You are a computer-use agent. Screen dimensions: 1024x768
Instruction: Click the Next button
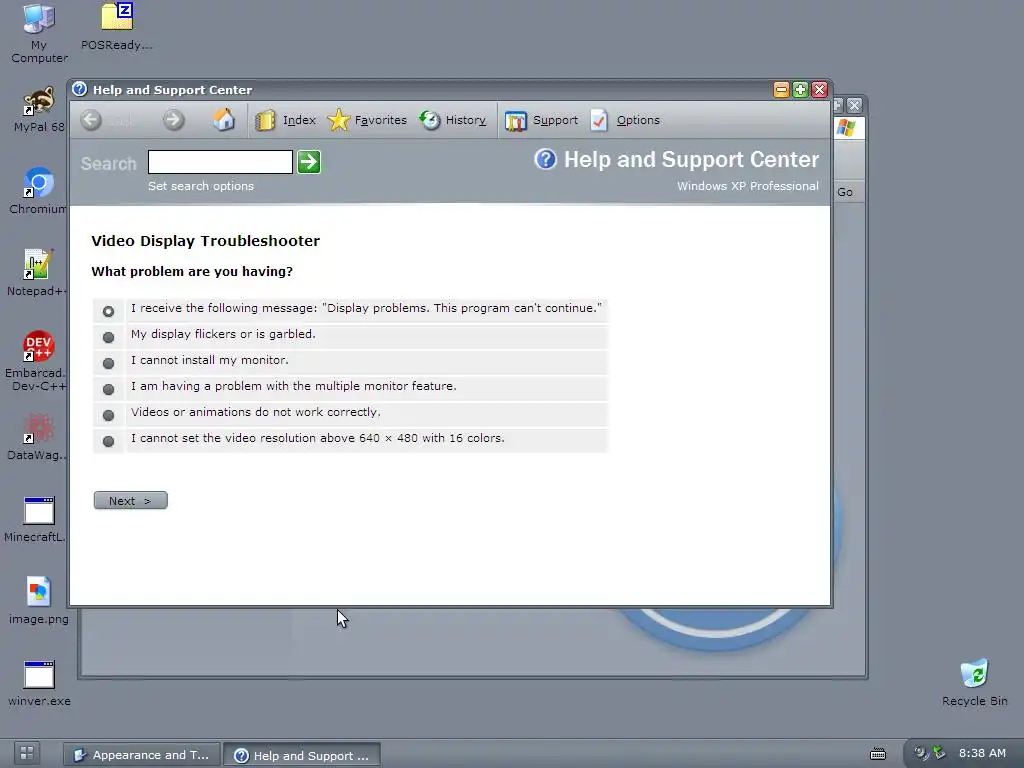coord(131,501)
